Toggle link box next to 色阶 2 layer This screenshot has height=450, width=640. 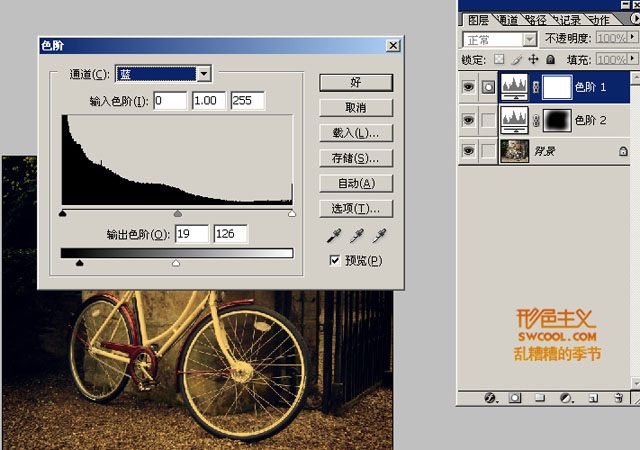[488, 120]
